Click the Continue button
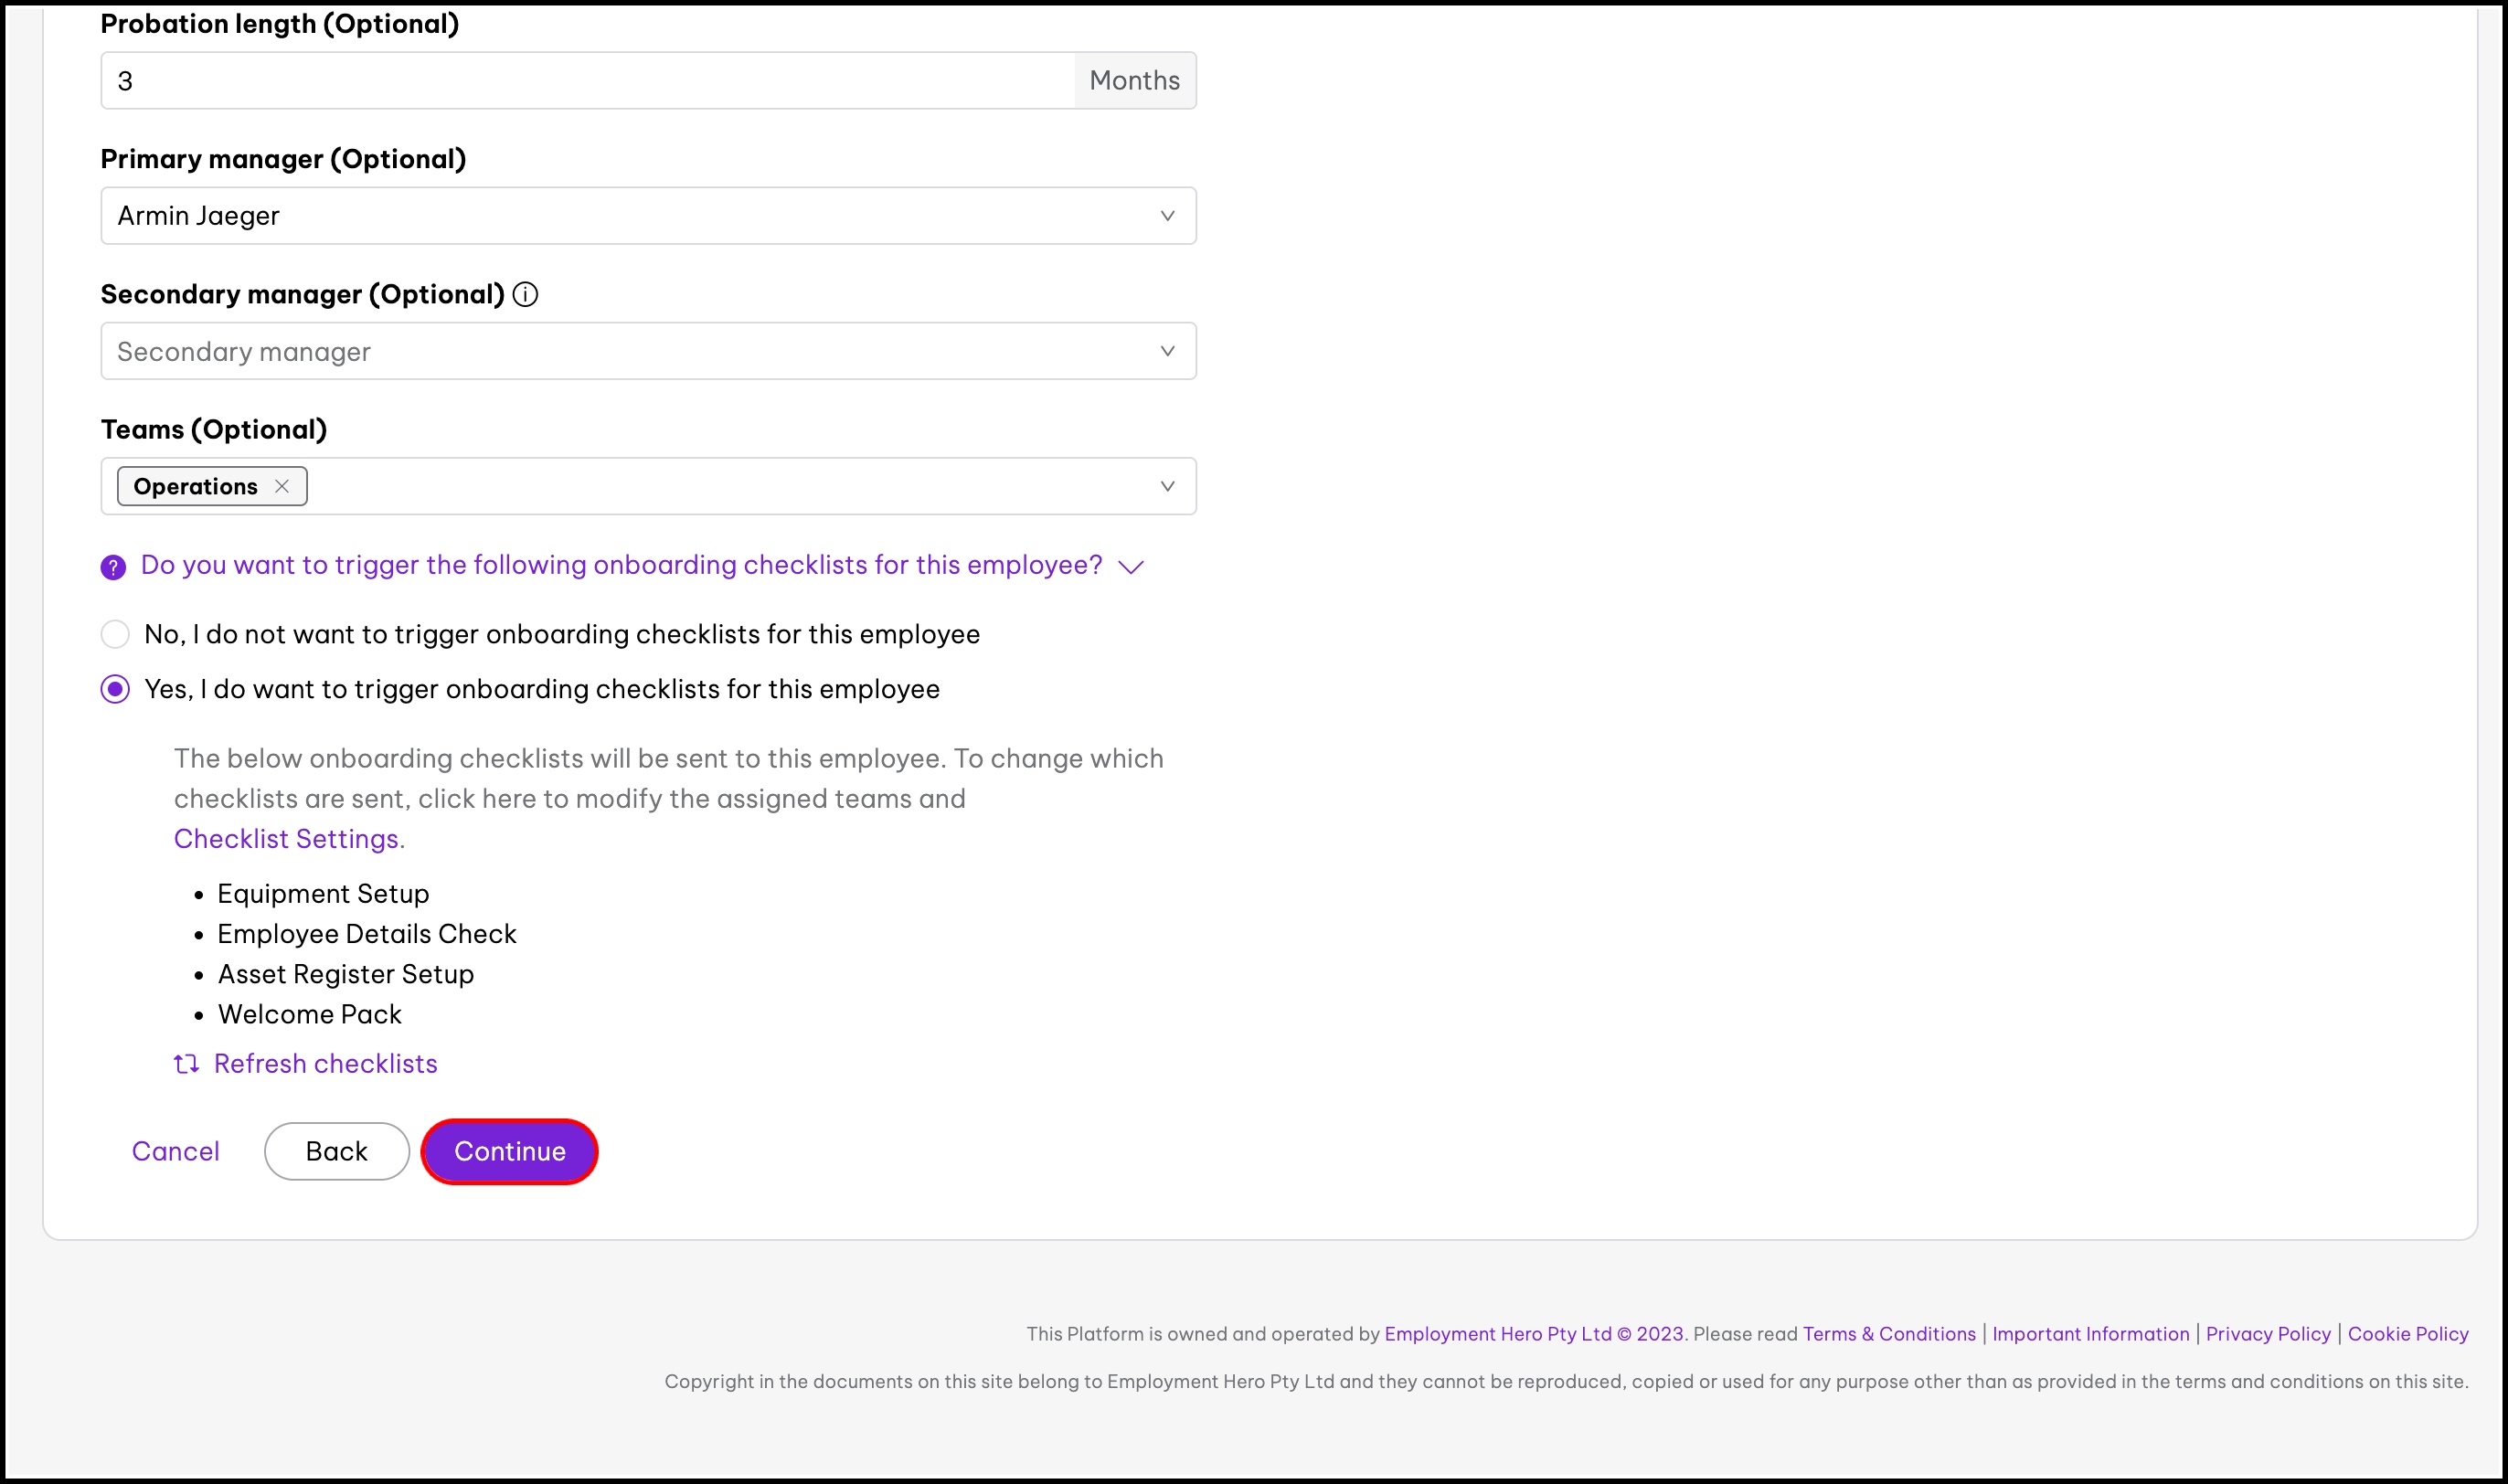Screen dimensions: 2508x1484 coord(509,1151)
